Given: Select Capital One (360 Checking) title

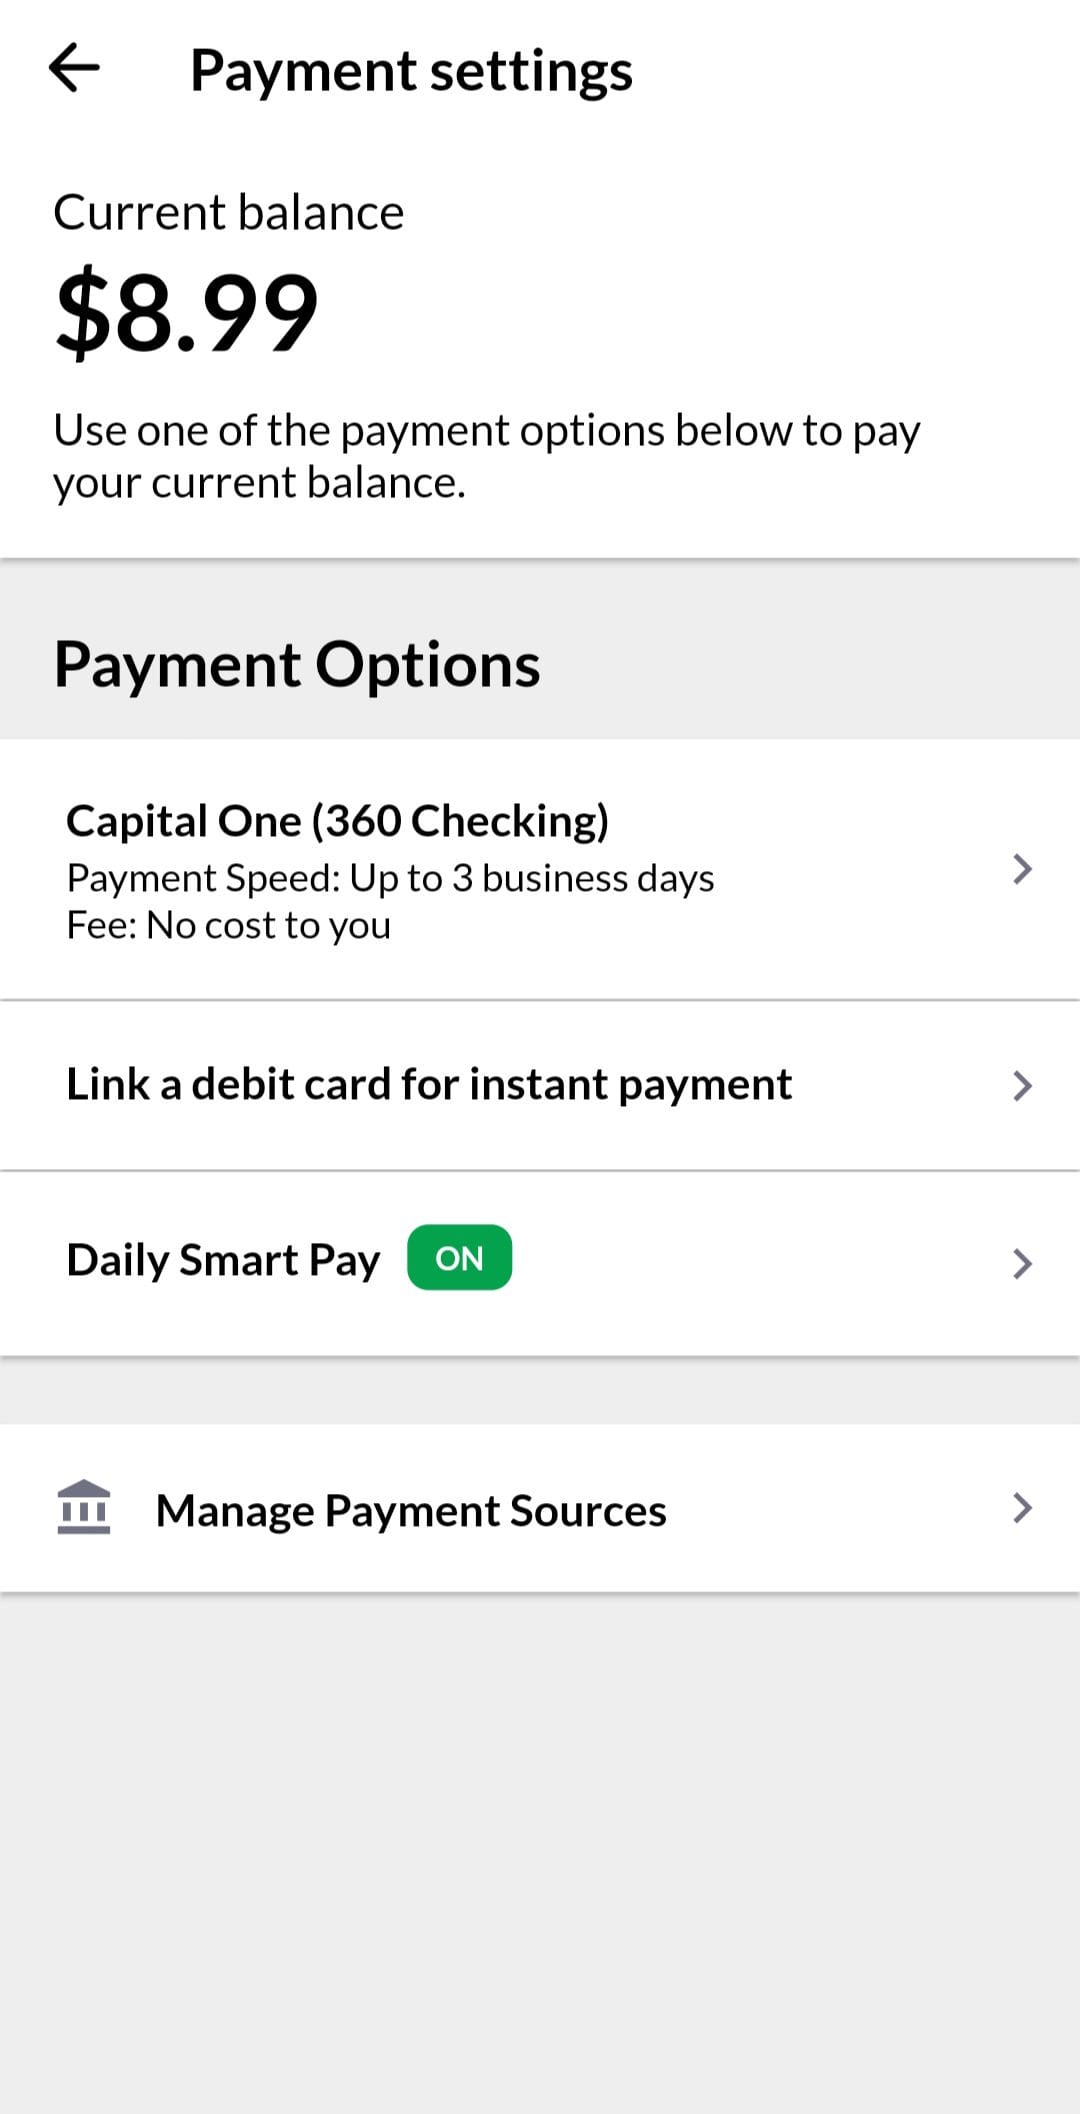Looking at the screenshot, I should (337, 821).
